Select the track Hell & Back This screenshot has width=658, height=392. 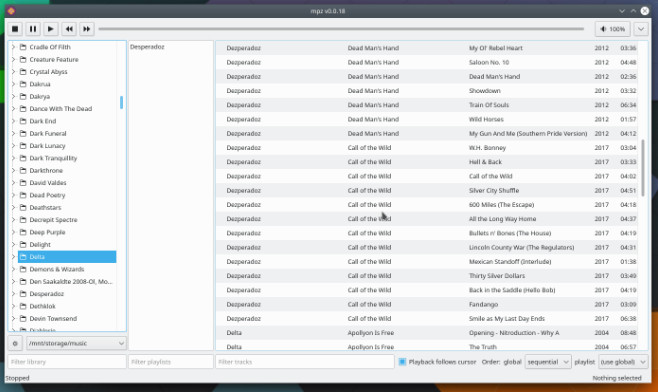[427, 162]
